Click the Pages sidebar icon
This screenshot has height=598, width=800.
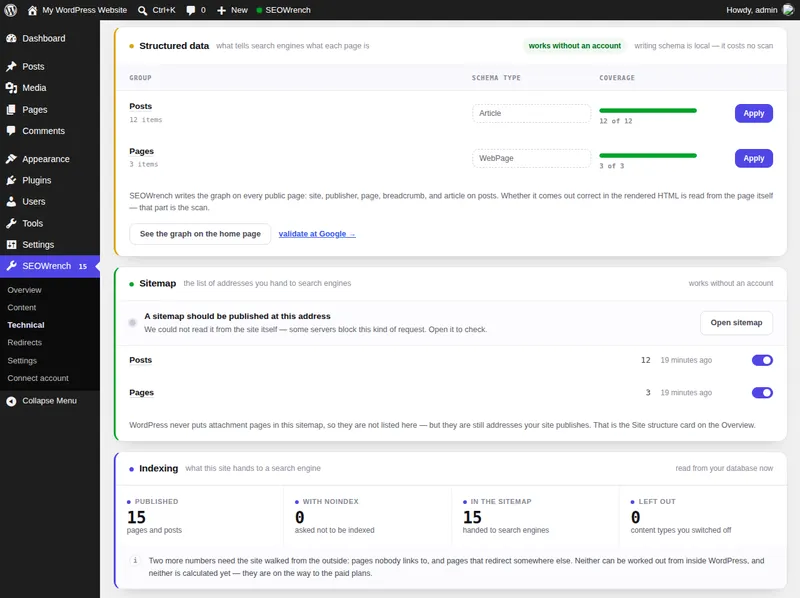point(11,110)
